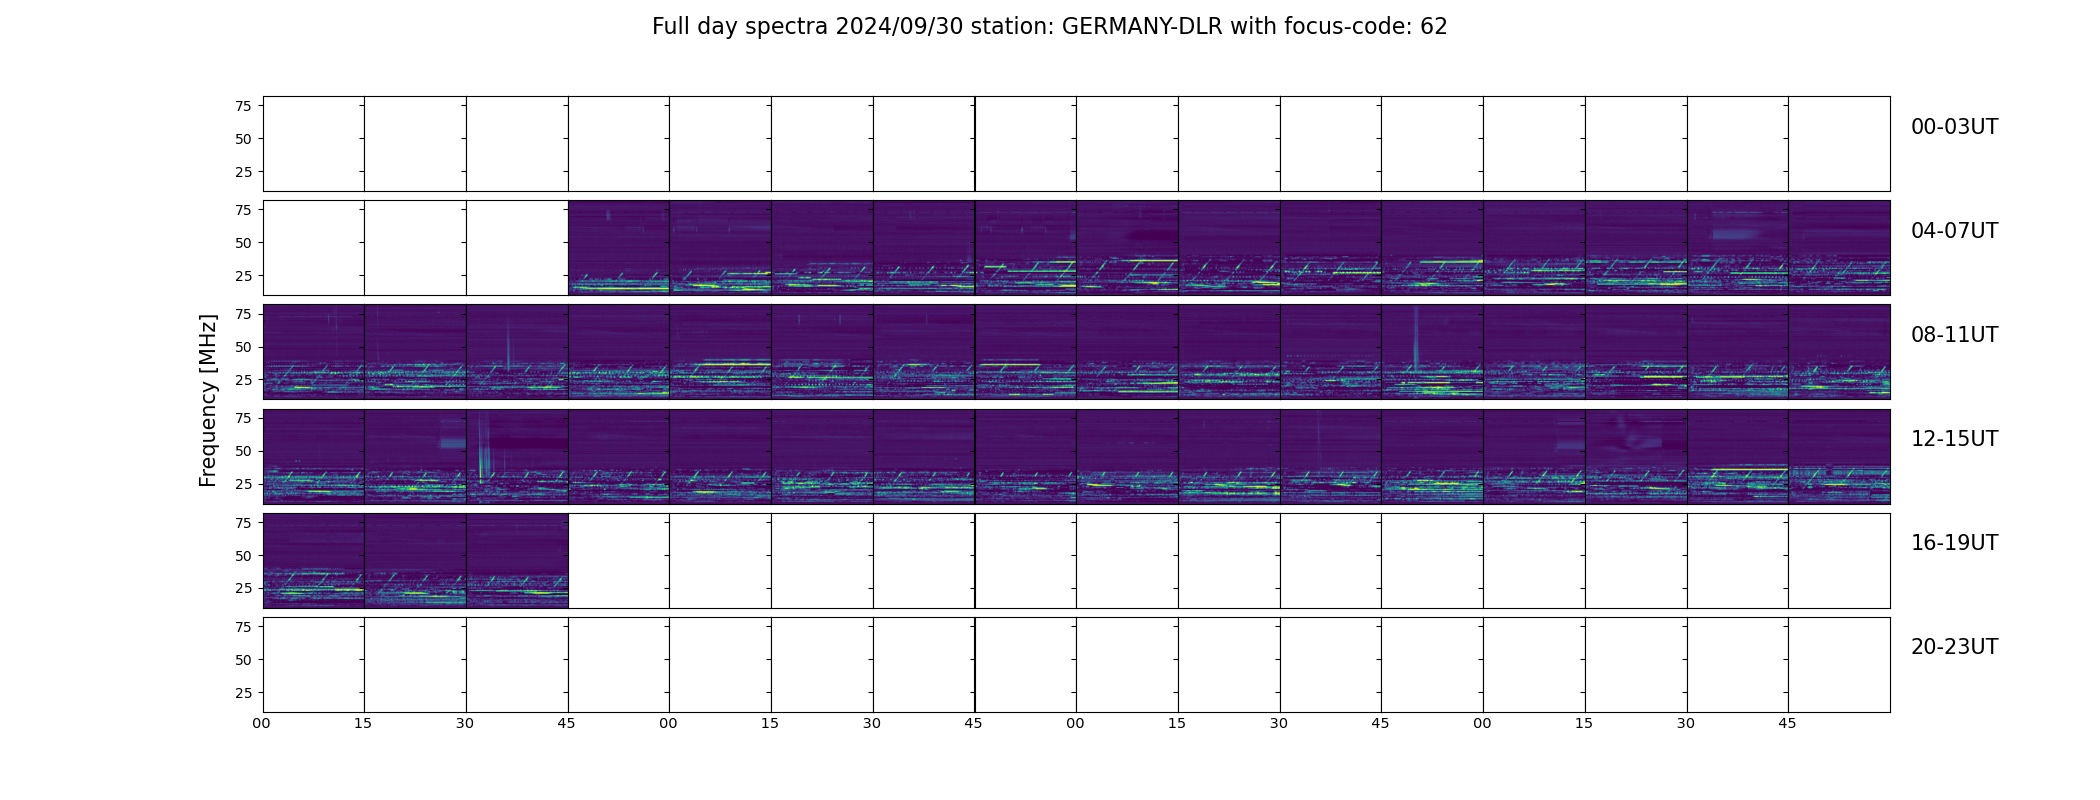Click the 50 tick of the 04-07UT row
The image size is (2100, 800).
(243, 243)
